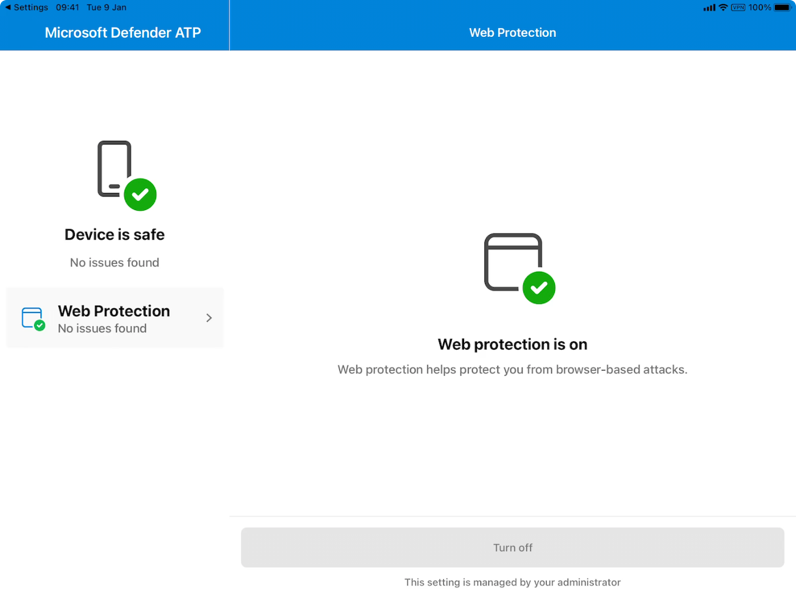
Task: Click the Web Protection row browser icon
Action: click(x=33, y=319)
